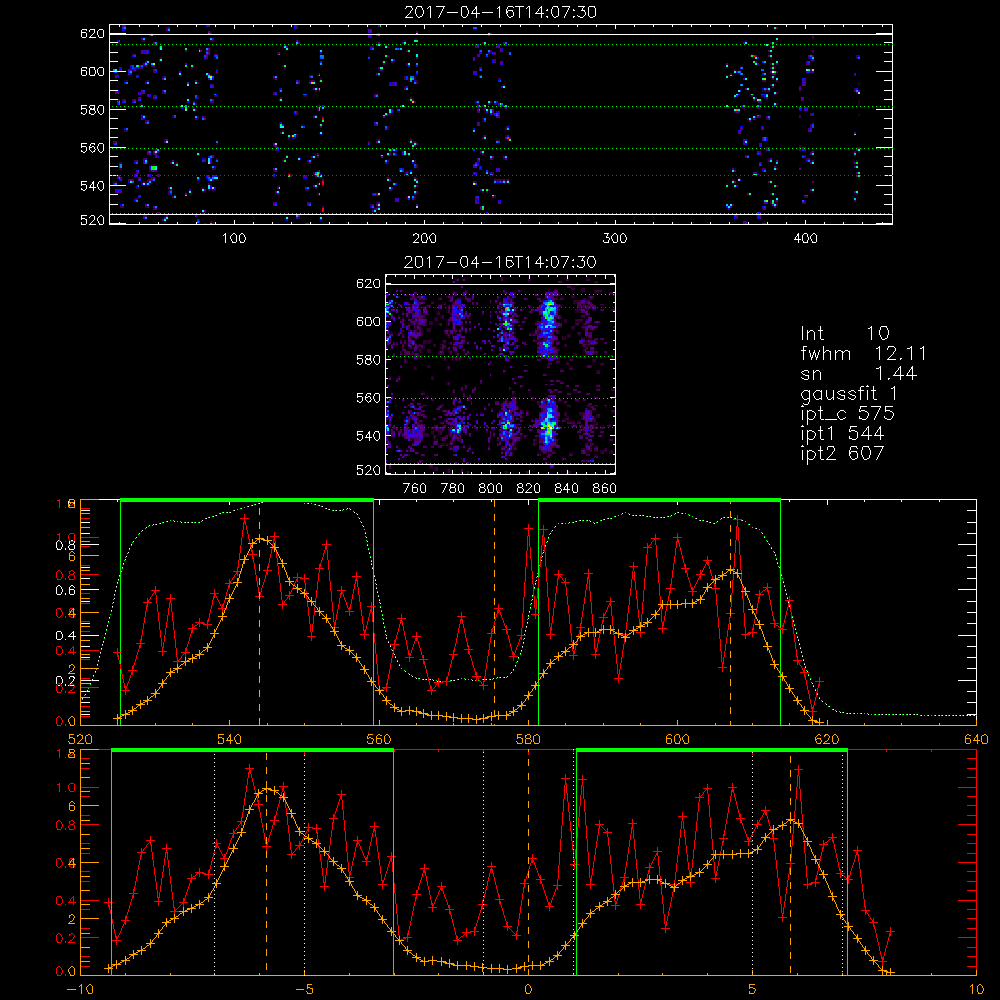Image resolution: width=1000 pixels, height=1000 pixels.
Task: Click y-axis label 540 of the small middle spectrogram
Action: [x=368, y=436]
